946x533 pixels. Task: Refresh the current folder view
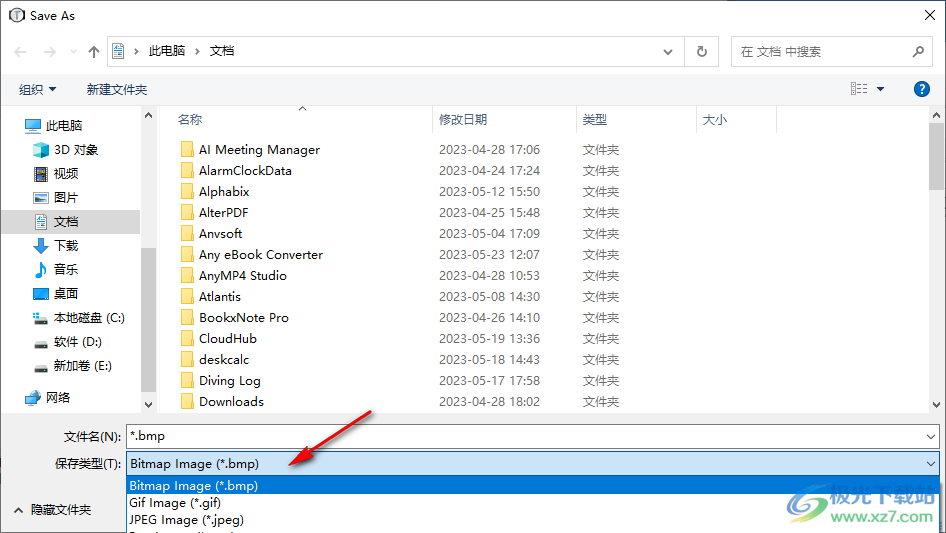point(702,51)
